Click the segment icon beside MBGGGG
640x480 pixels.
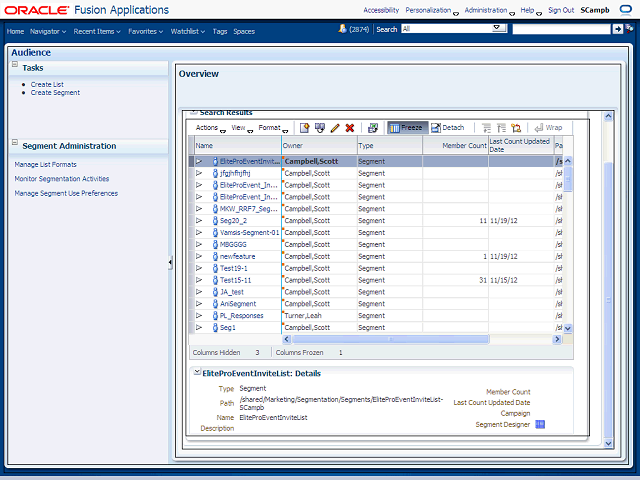click(x=215, y=244)
